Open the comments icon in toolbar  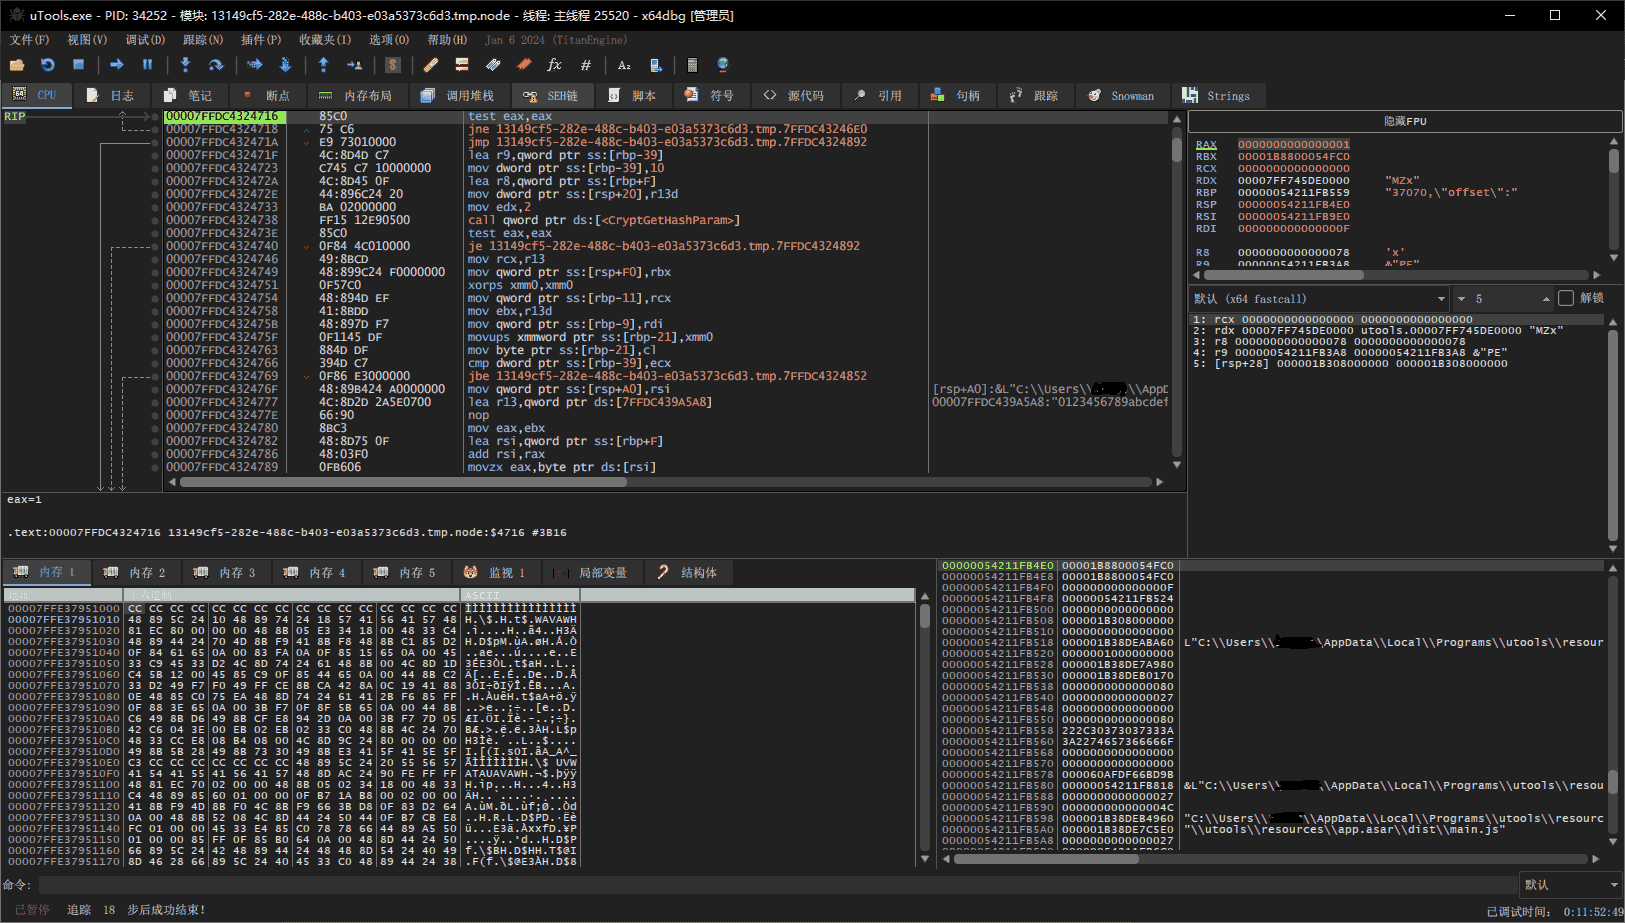(x=462, y=65)
